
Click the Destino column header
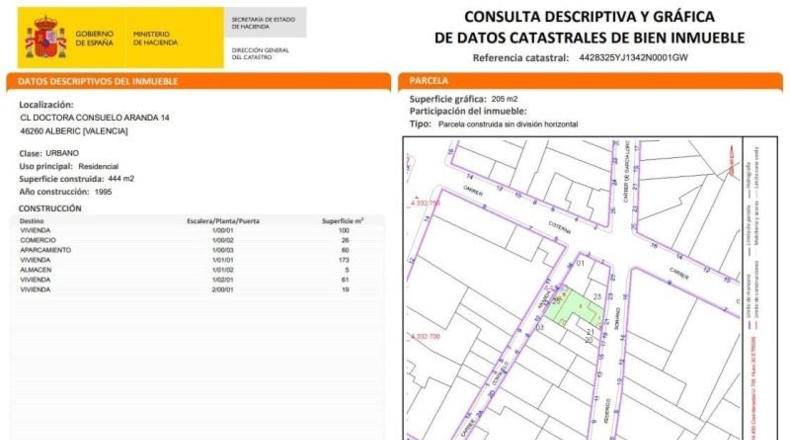click(32, 221)
